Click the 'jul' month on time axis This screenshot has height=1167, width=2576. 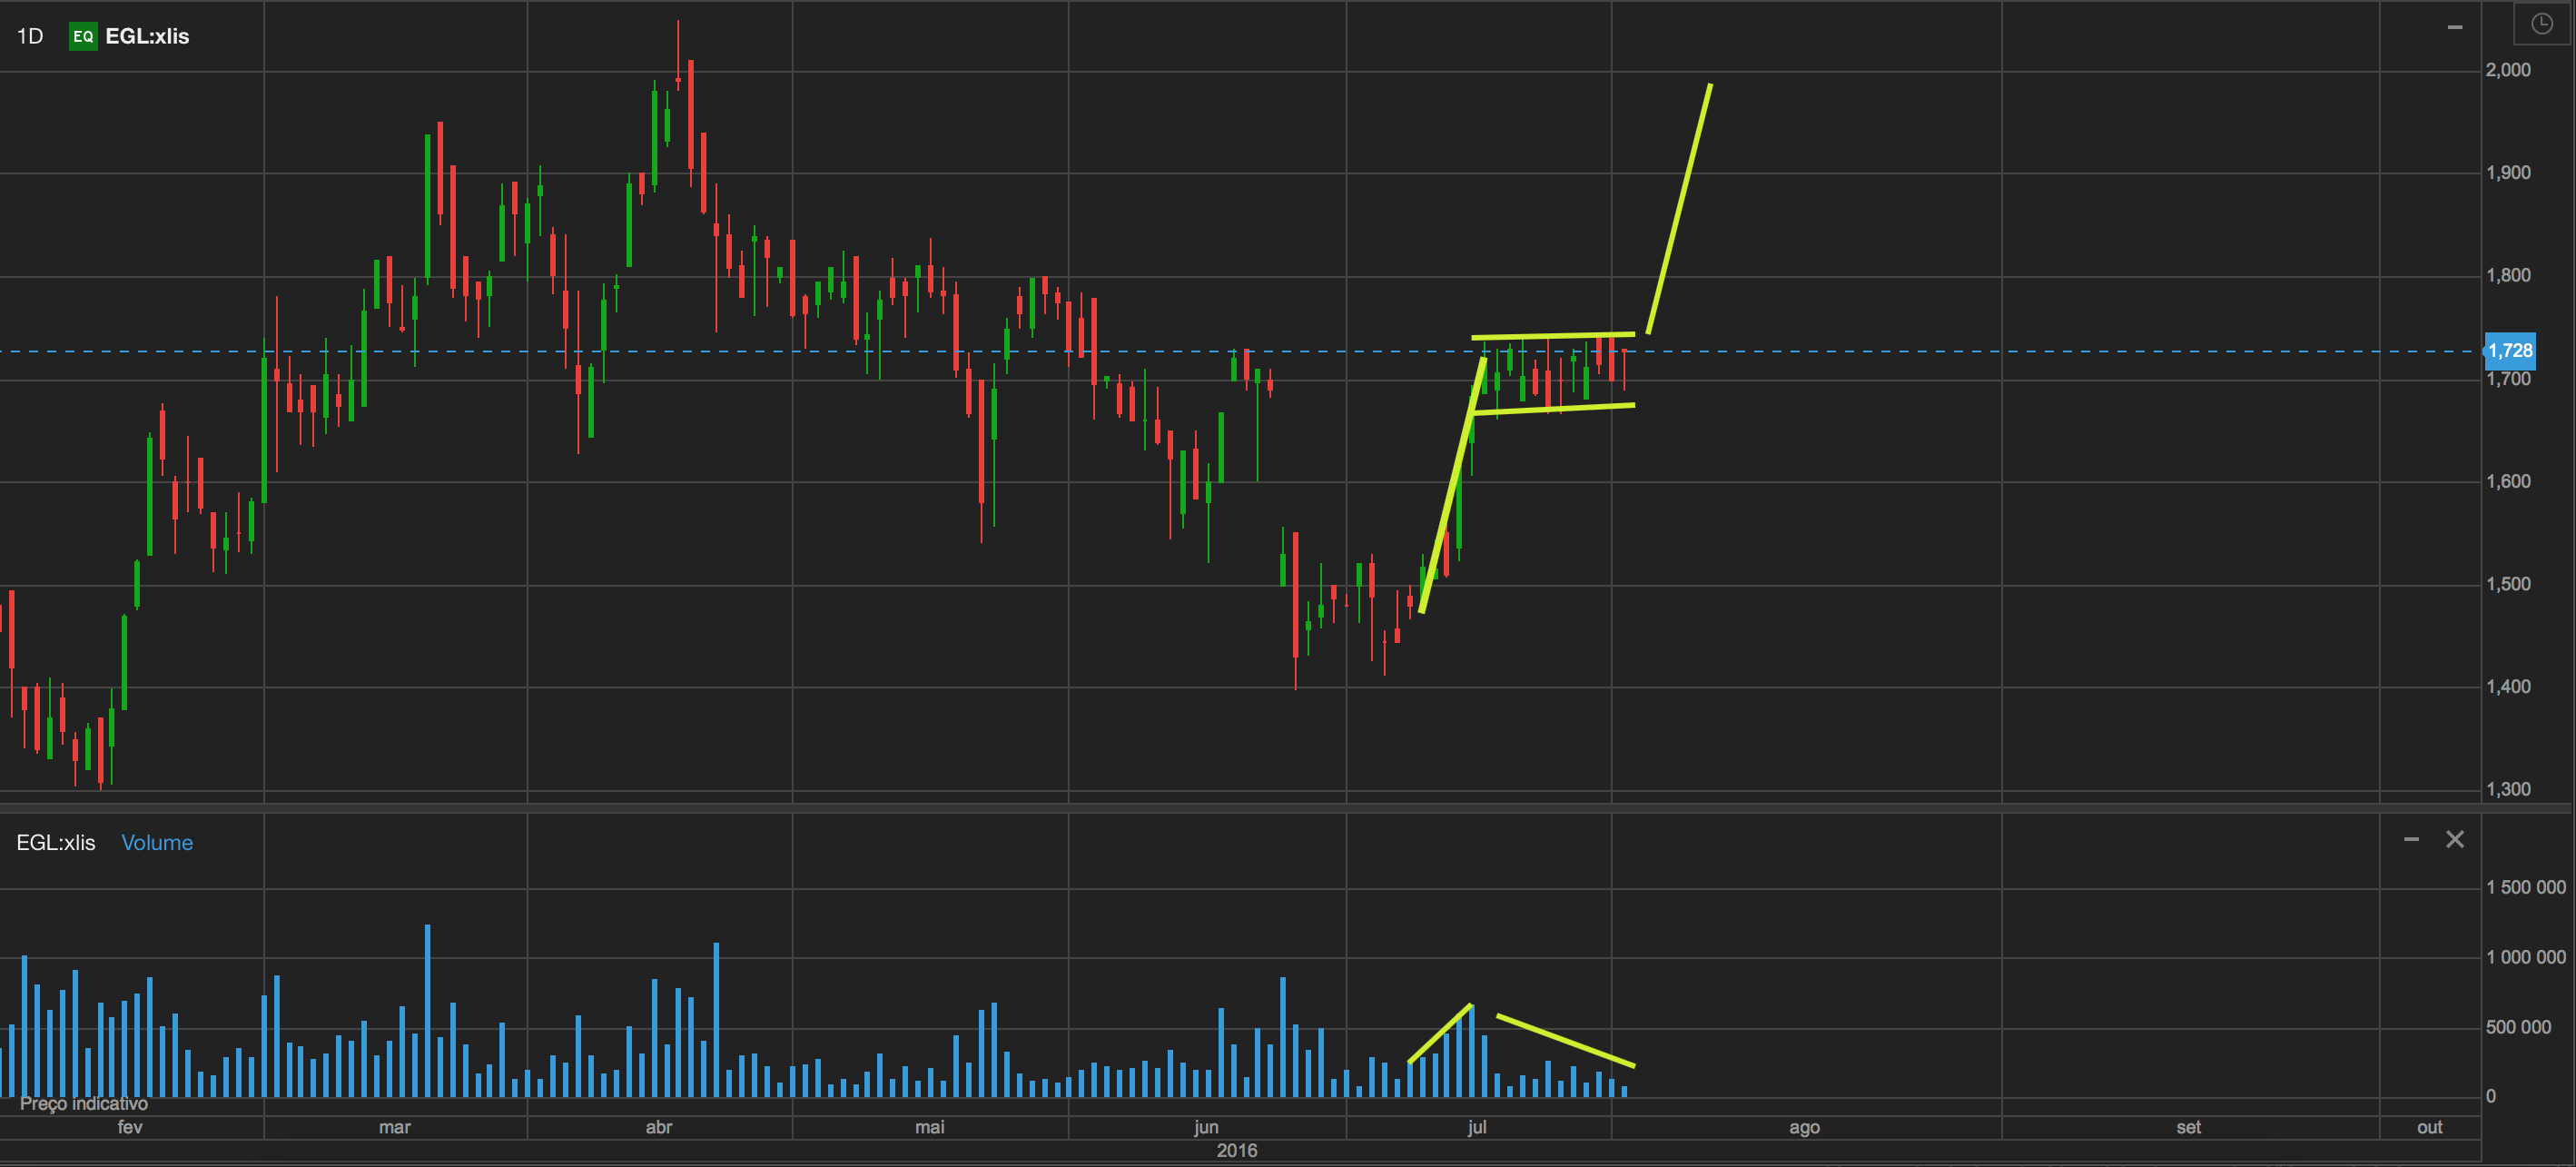point(1477,1127)
